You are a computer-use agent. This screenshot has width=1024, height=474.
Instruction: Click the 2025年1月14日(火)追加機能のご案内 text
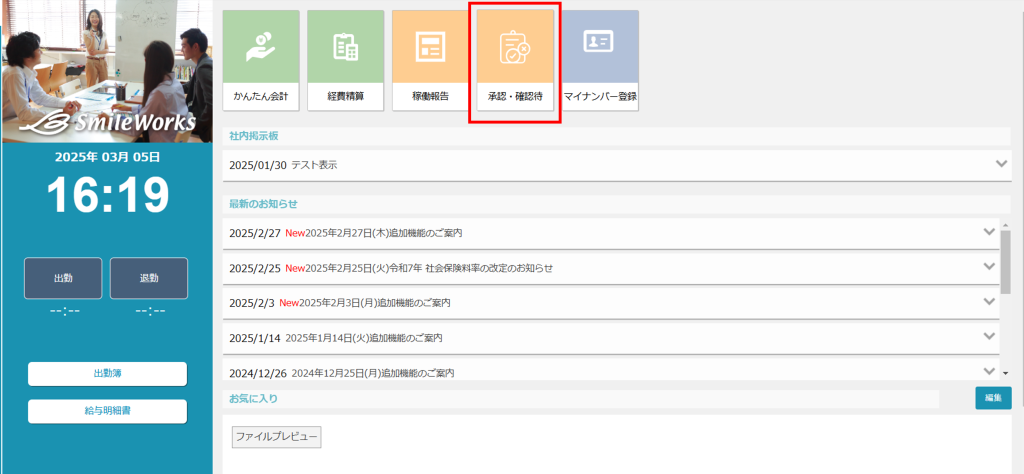364,338
